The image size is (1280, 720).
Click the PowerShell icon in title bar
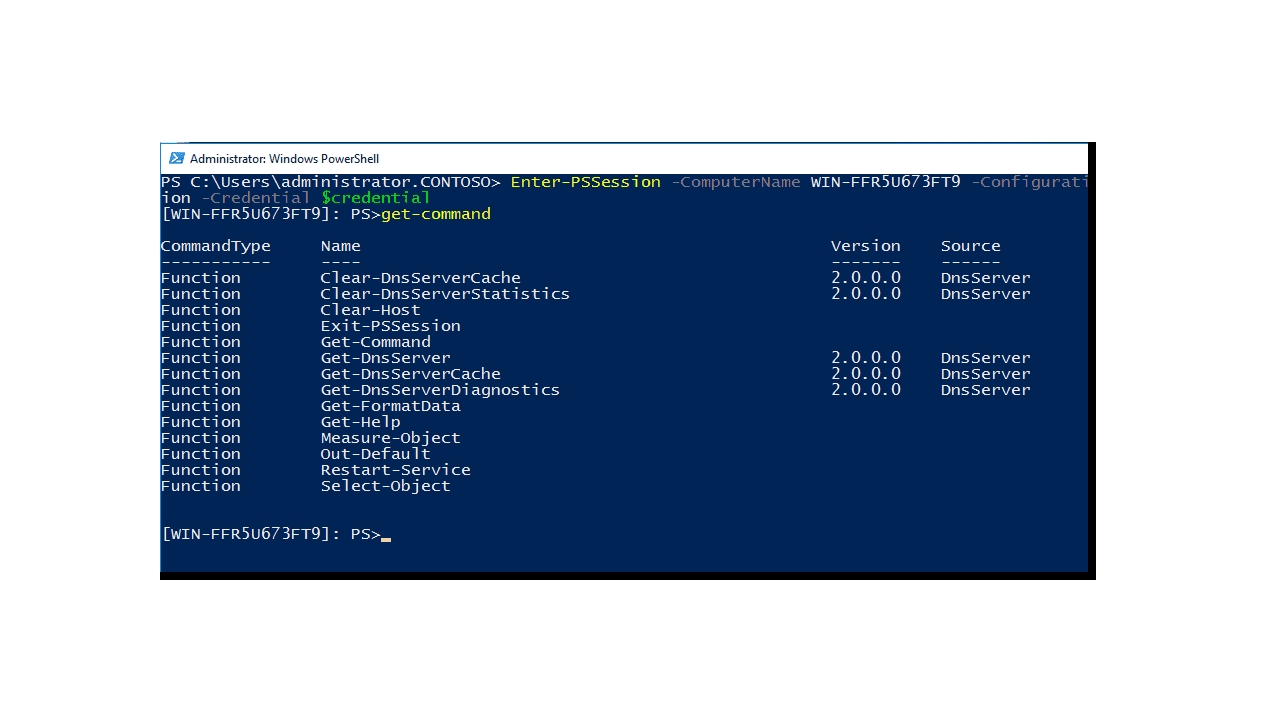tap(177, 158)
